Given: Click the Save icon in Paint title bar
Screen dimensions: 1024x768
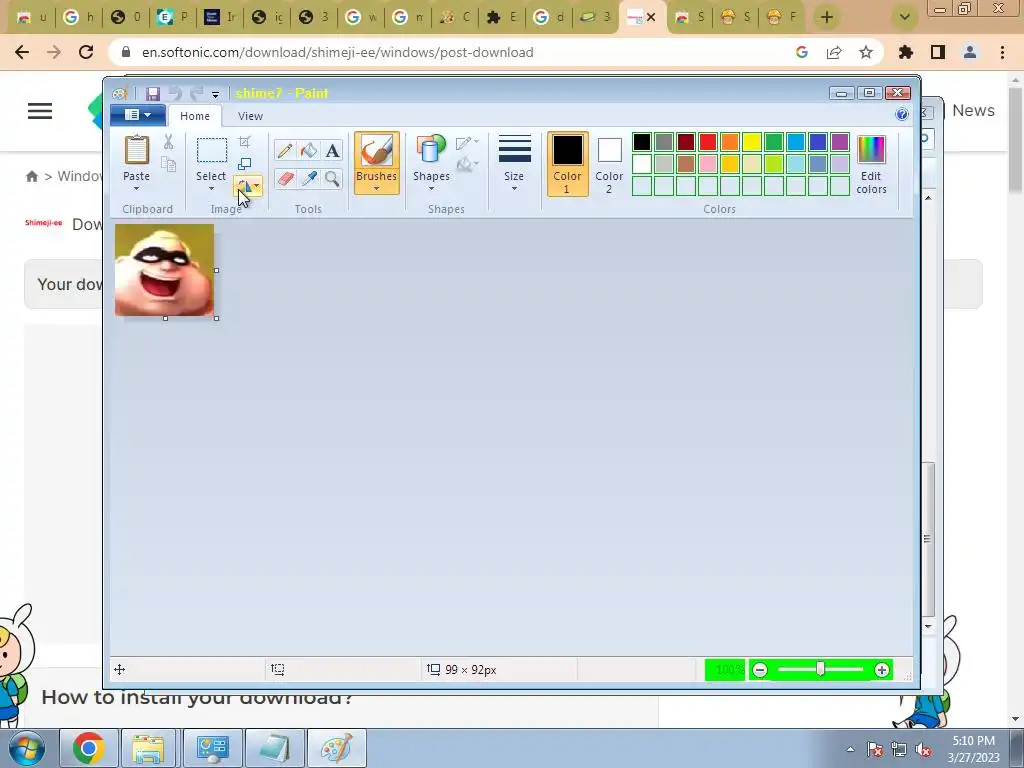Looking at the screenshot, I should pyautogui.click(x=153, y=93).
